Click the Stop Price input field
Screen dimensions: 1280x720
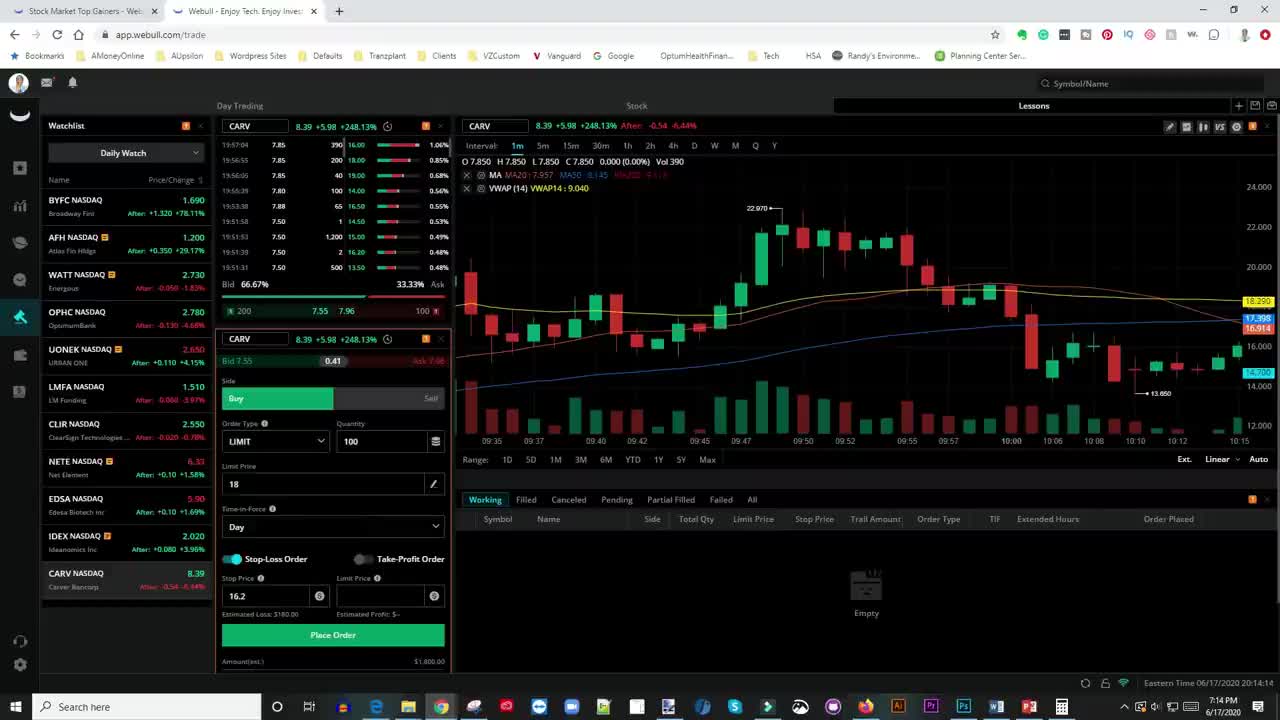(x=266, y=596)
